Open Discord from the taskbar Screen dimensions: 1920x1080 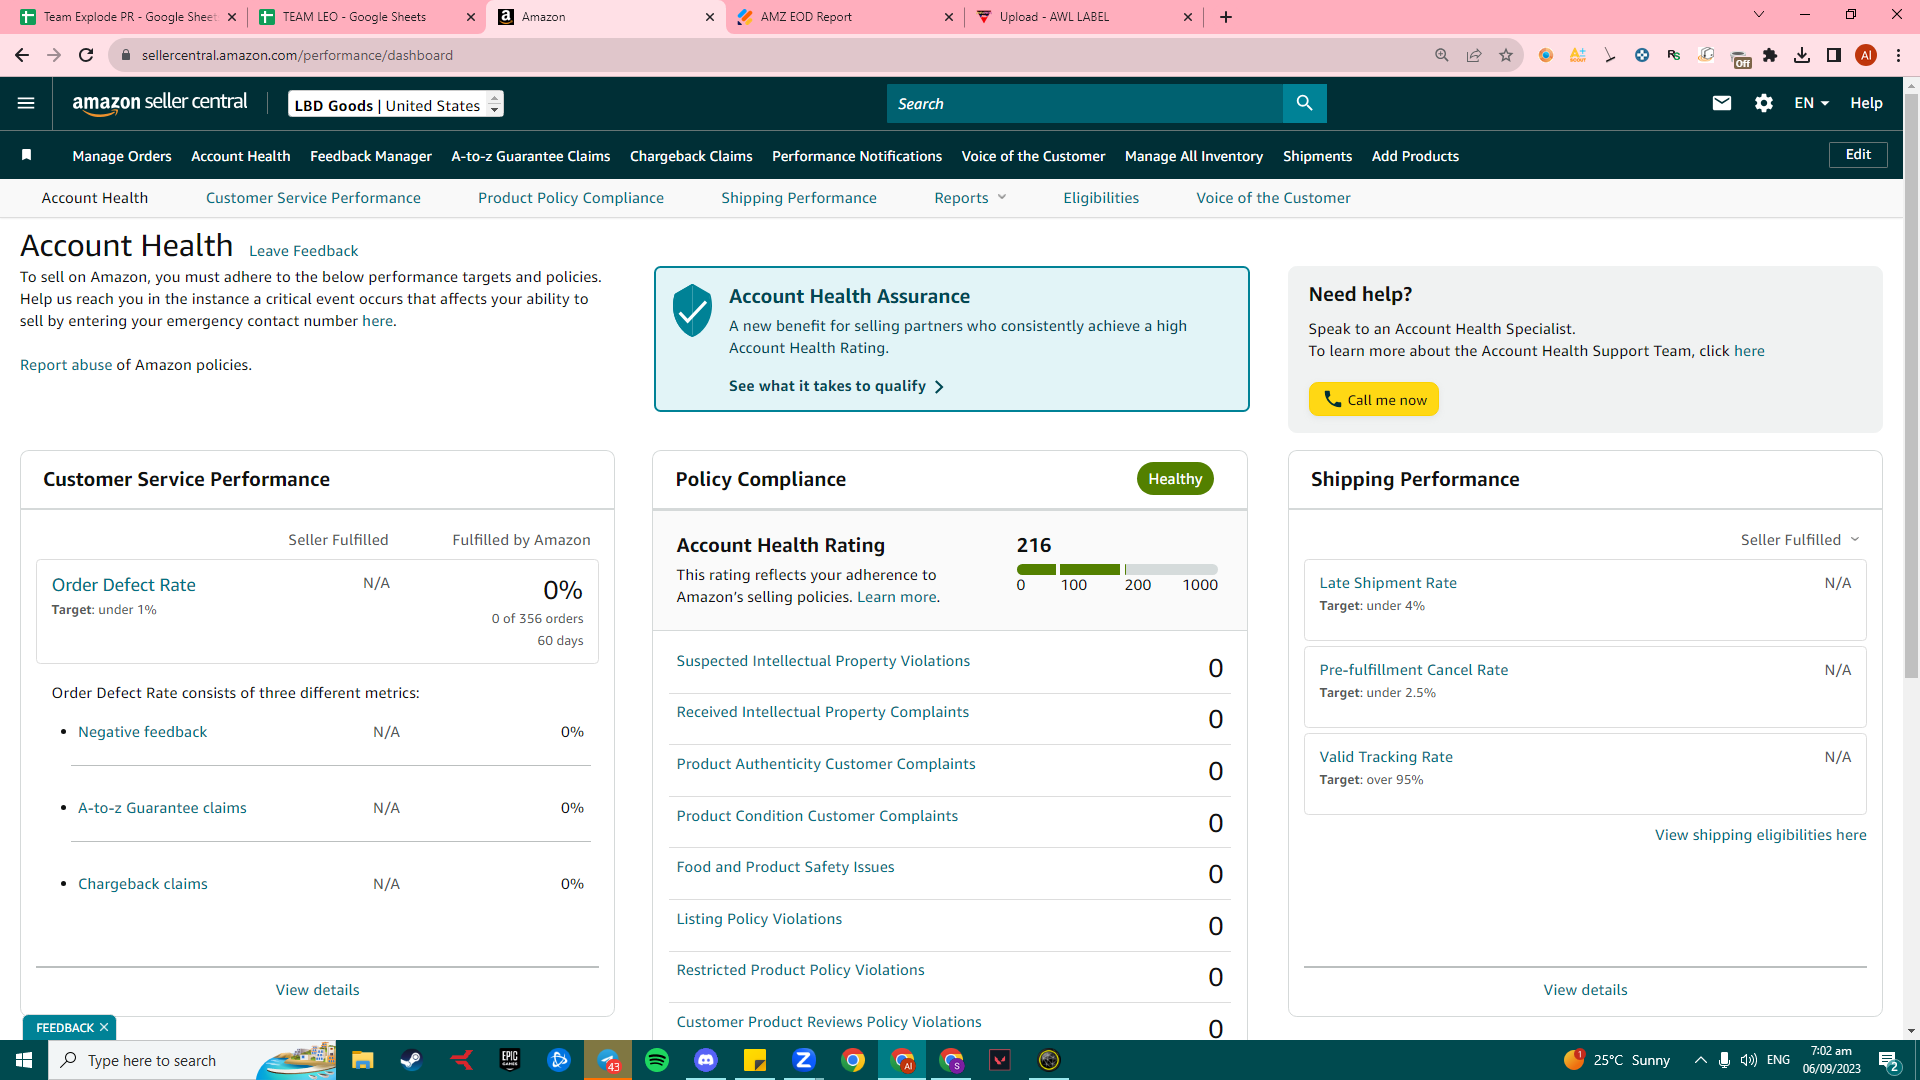(x=706, y=1060)
